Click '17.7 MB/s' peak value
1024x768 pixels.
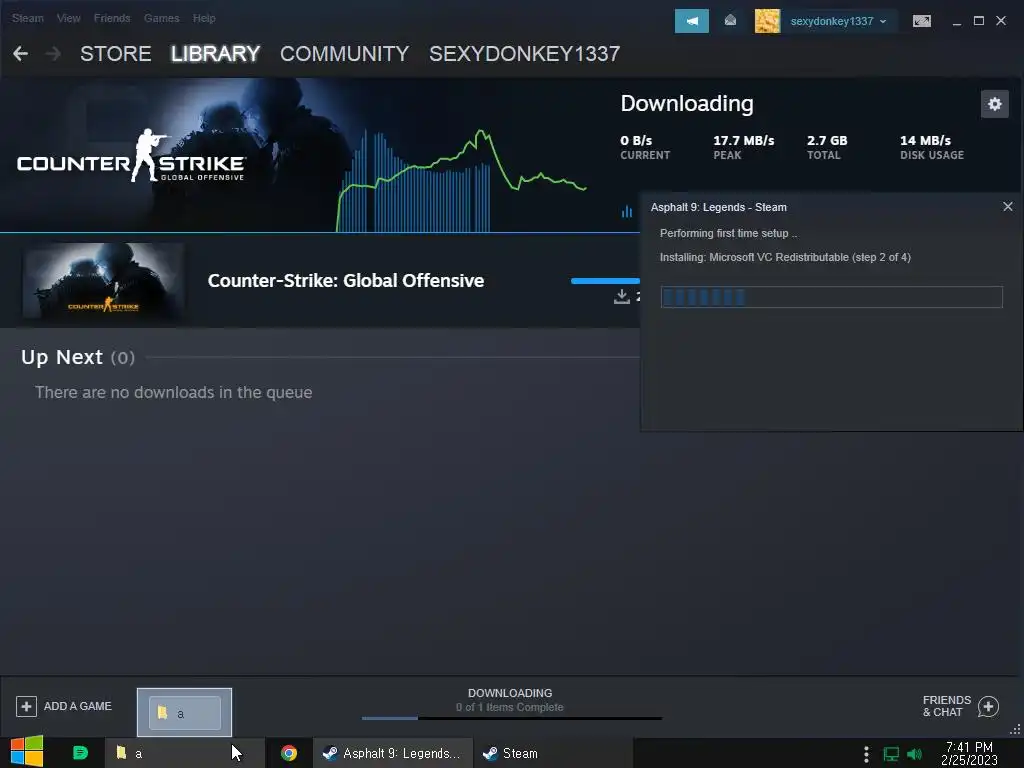pyautogui.click(x=743, y=140)
